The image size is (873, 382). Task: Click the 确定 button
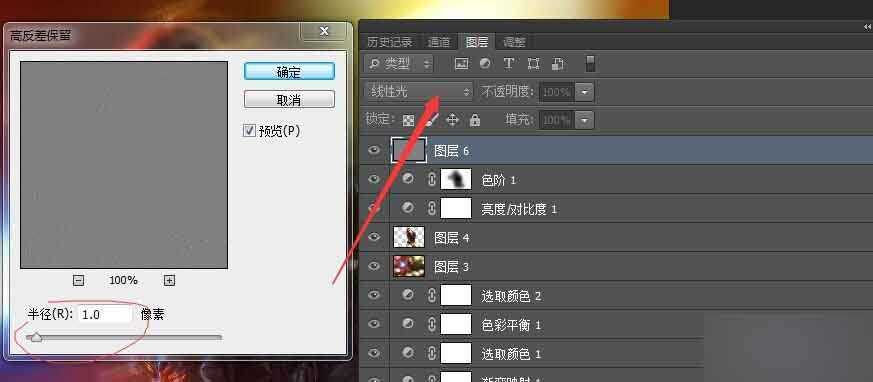tap(289, 71)
